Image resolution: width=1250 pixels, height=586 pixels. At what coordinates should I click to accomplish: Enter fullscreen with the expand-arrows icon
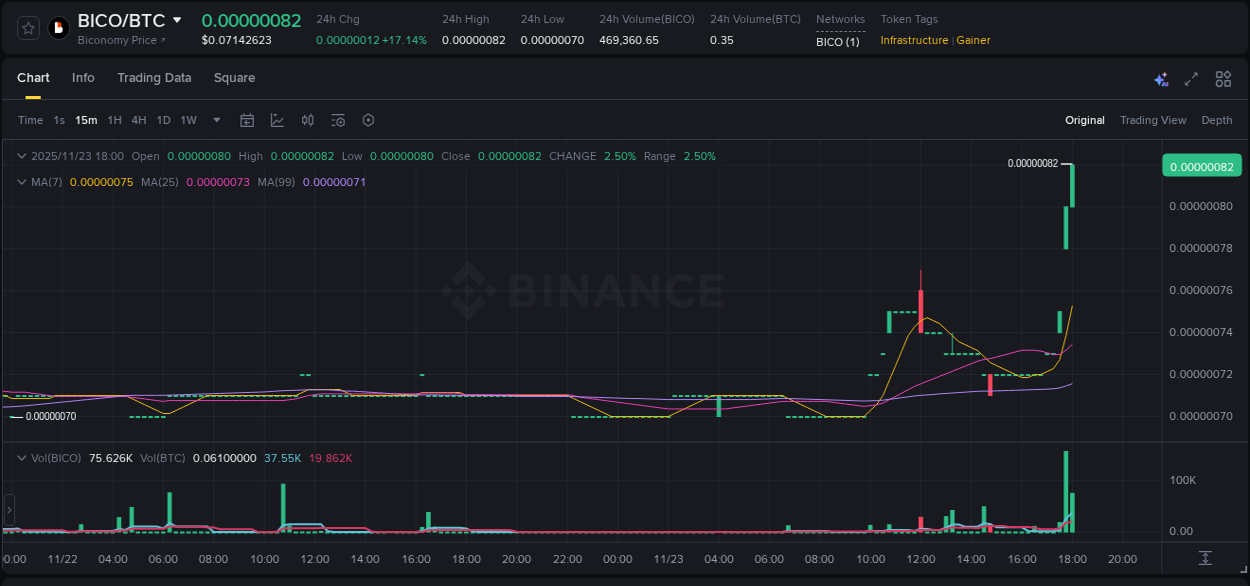[x=1191, y=78]
